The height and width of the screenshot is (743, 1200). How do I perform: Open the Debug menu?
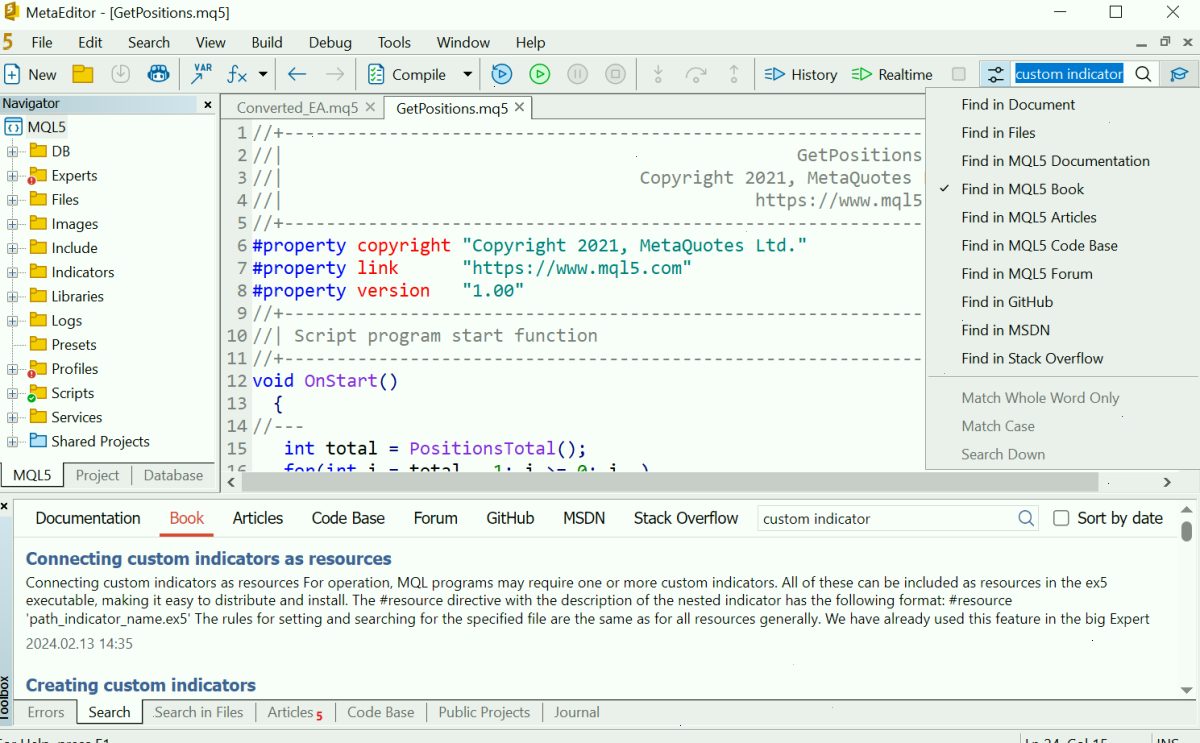click(330, 42)
